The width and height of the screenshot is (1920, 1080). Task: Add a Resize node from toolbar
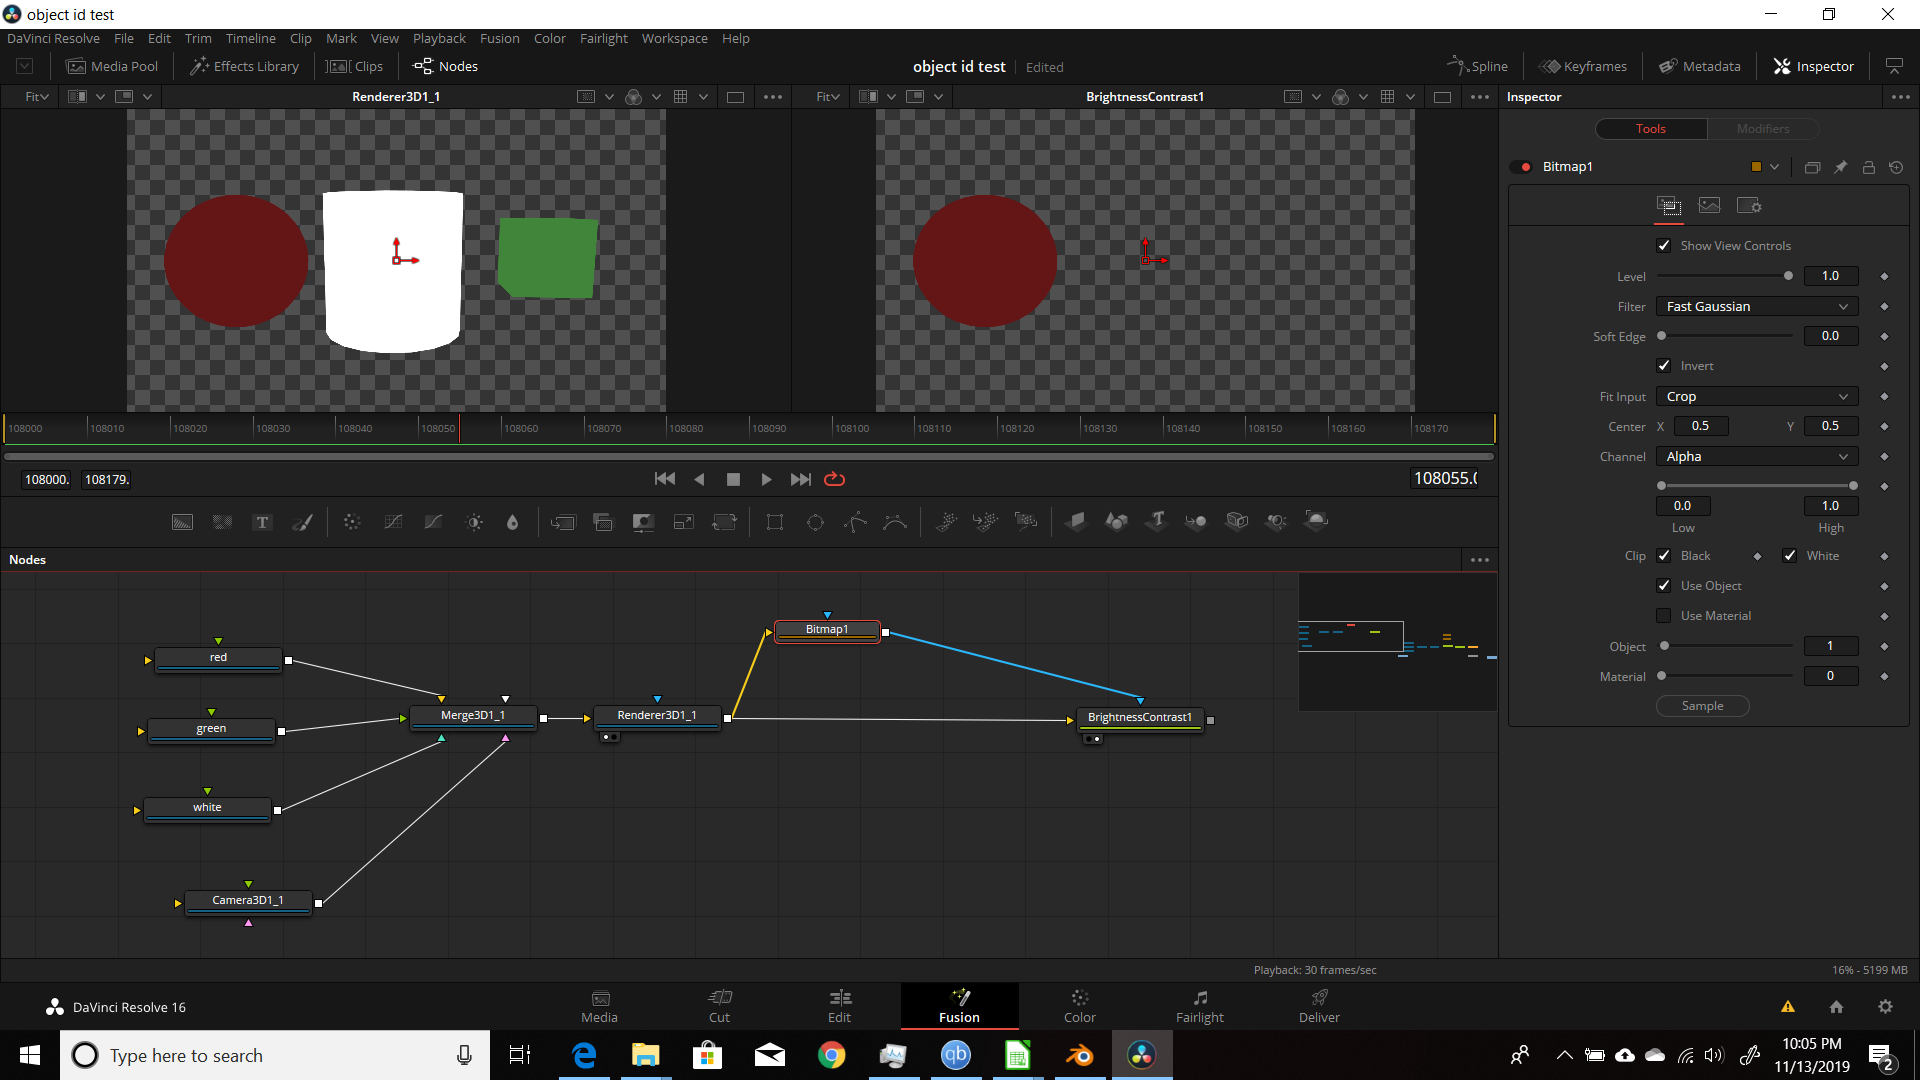[x=684, y=522]
